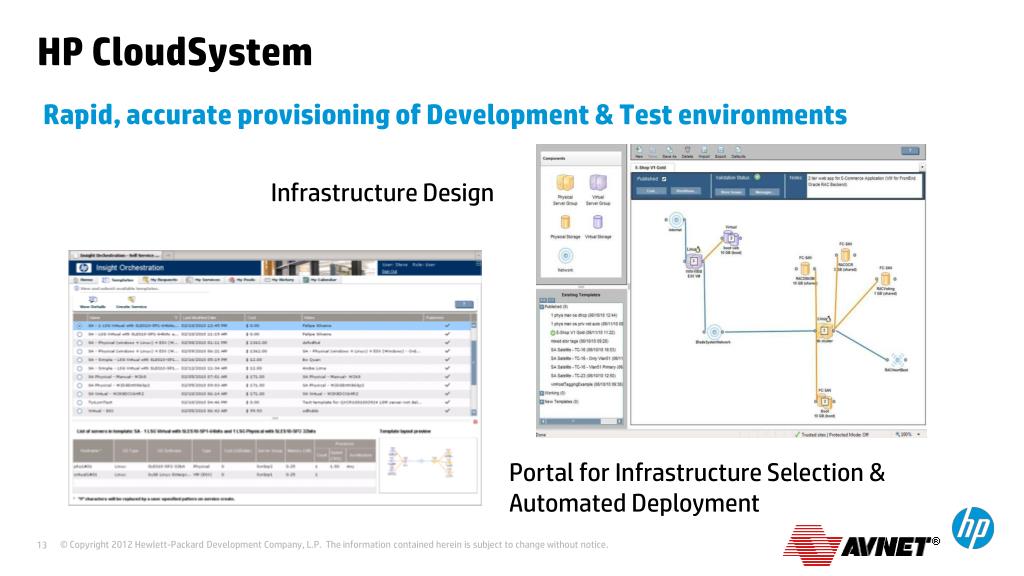Click the RACHeartBeat network node

(898, 360)
